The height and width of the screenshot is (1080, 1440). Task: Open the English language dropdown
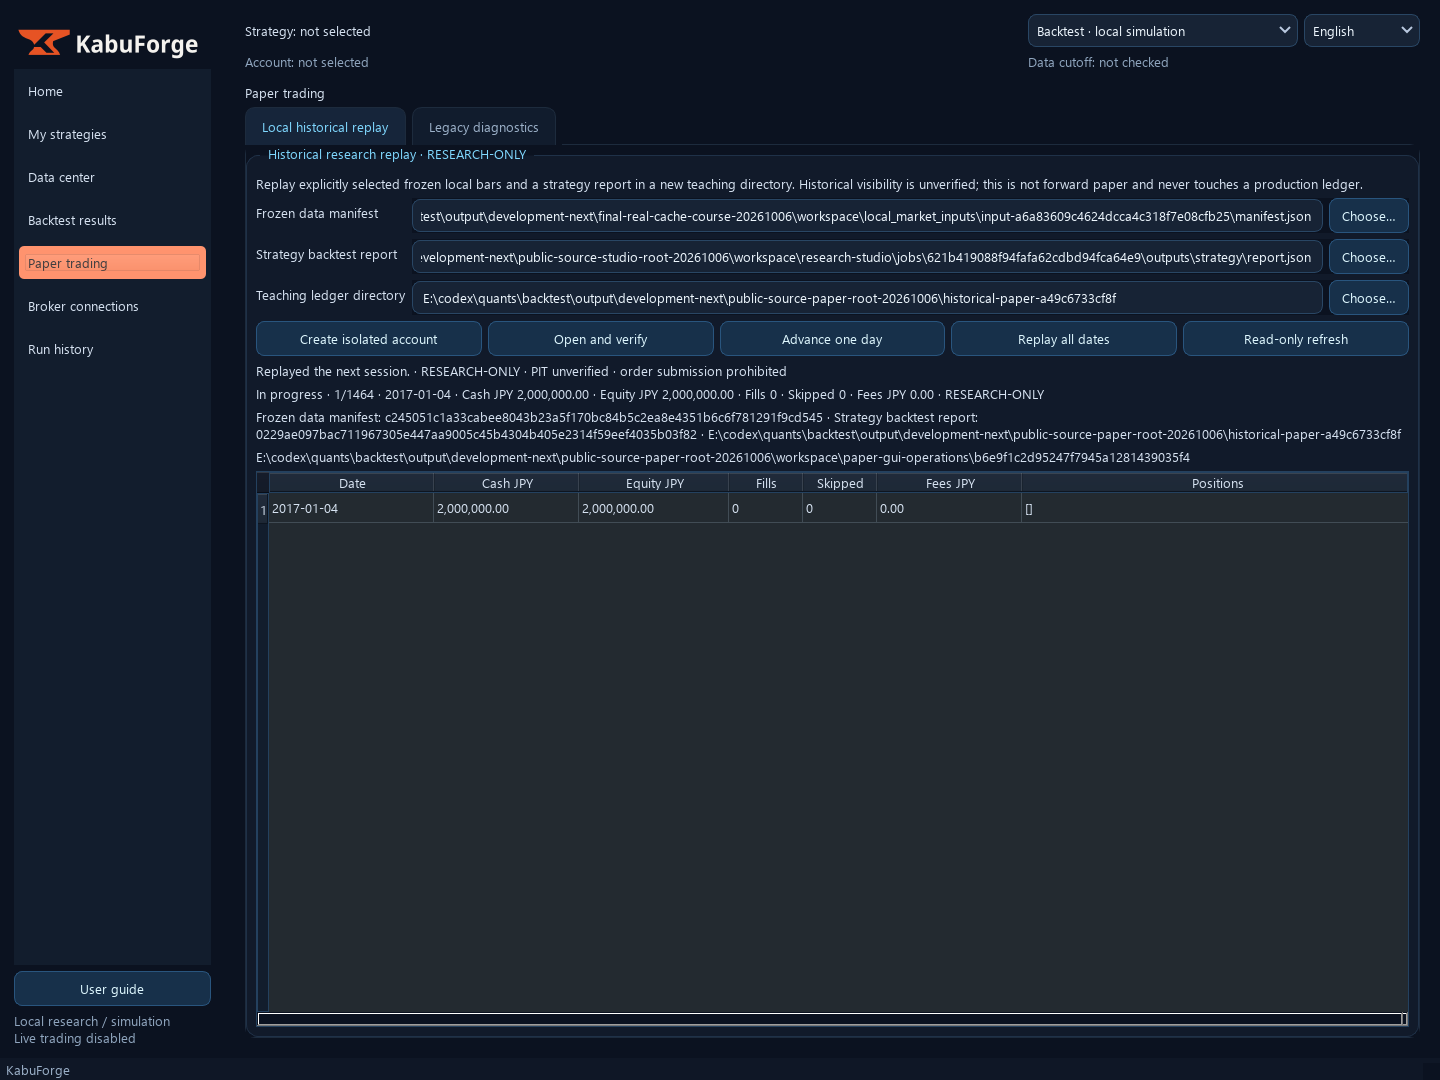click(x=1361, y=31)
